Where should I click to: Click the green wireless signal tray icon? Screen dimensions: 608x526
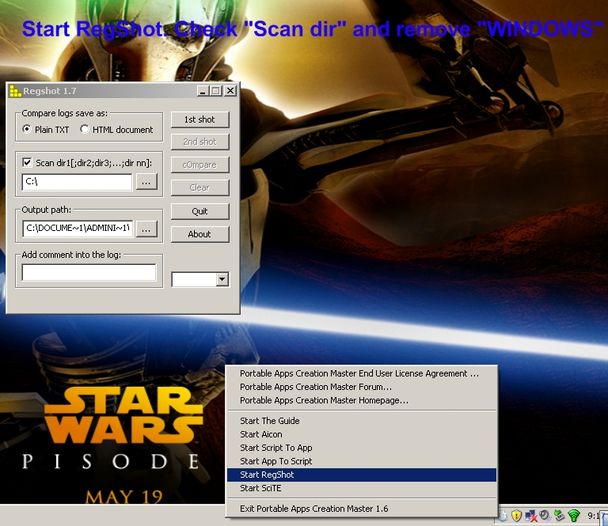[574, 516]
